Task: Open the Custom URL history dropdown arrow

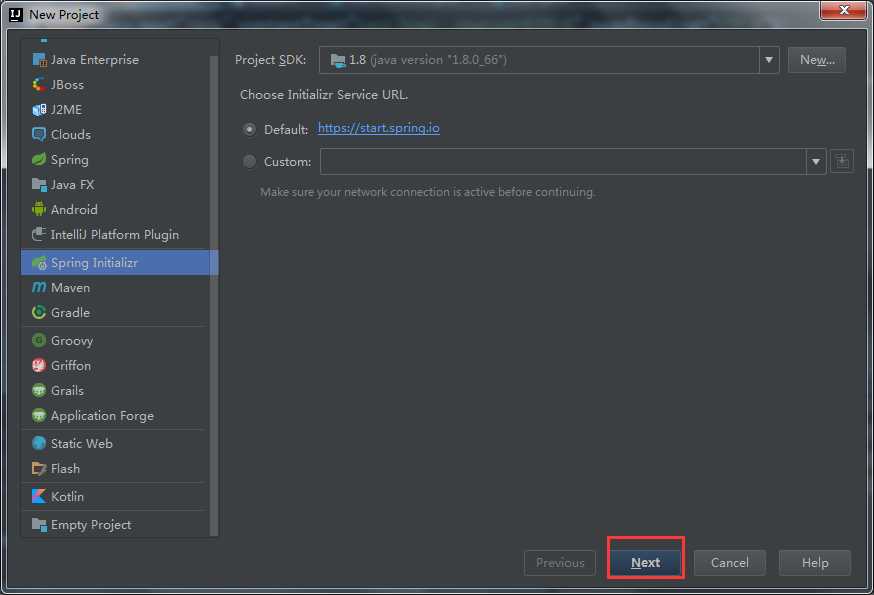Action: tap(816, 162)
